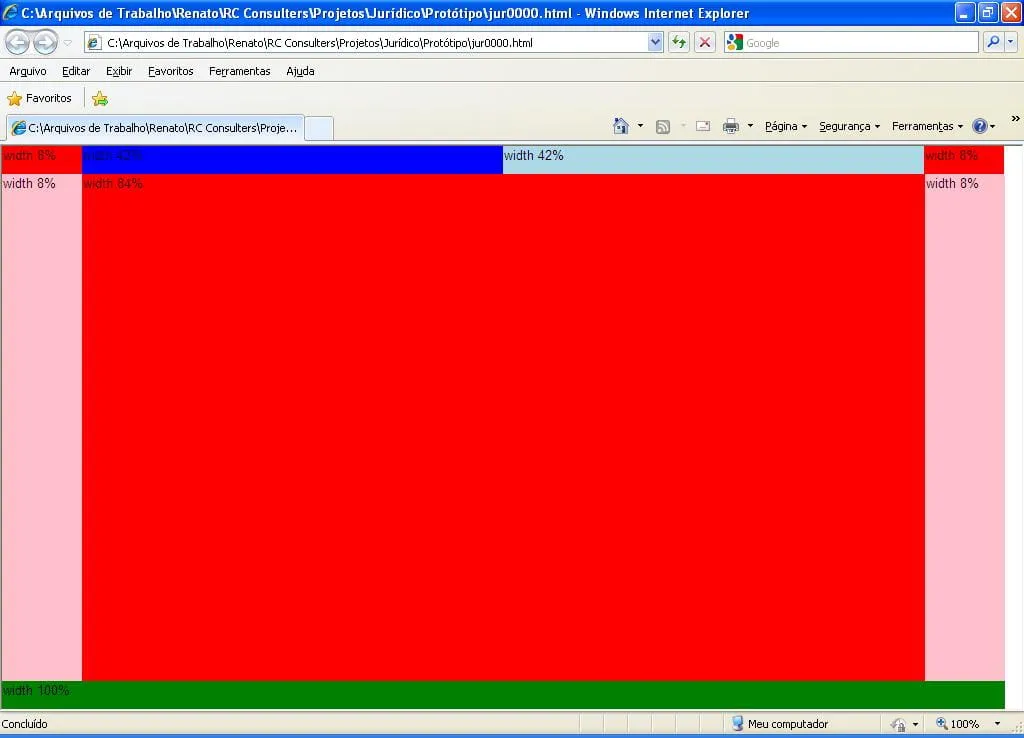
Task: Click right pink 'width 8%' column
Action: coord(964,428)
